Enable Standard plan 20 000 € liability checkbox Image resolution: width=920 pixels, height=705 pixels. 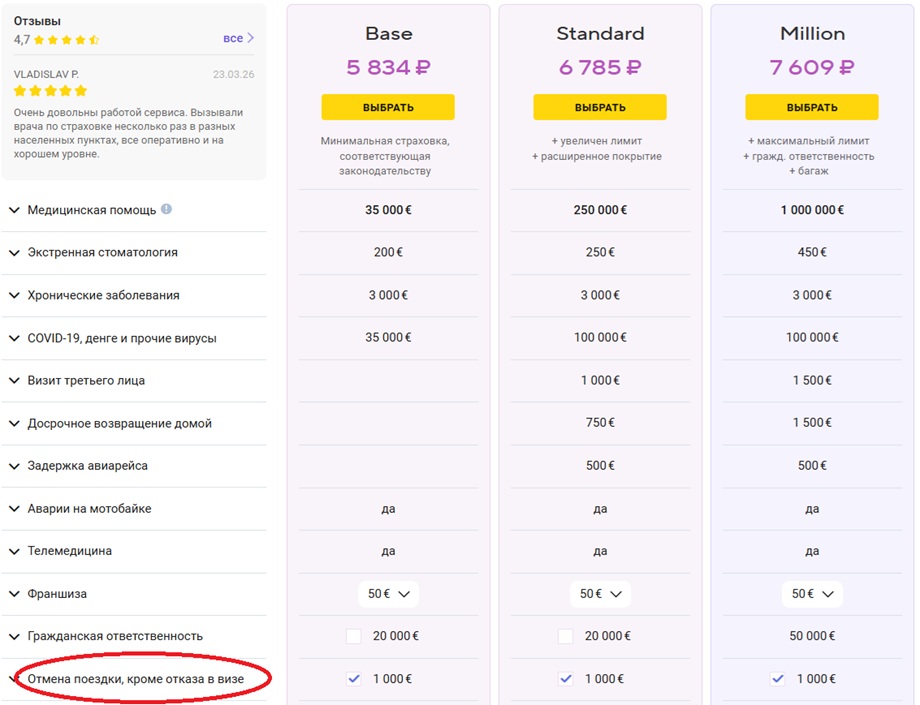point(566,636)
